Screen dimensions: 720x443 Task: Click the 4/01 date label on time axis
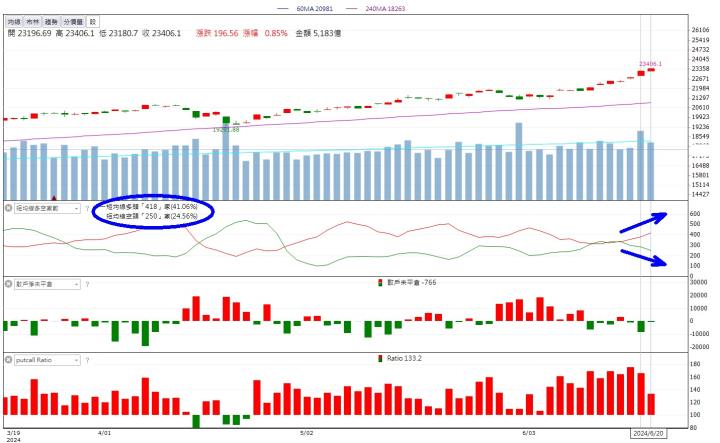tap(105, 433)
